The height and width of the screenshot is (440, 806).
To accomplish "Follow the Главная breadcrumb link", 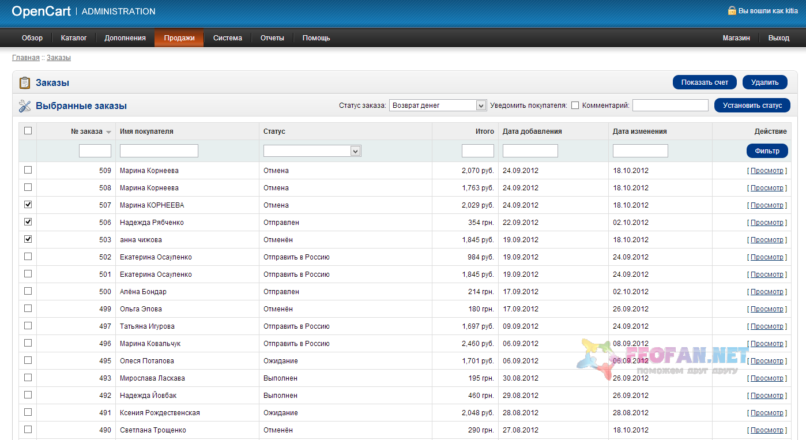I will 26,58.
